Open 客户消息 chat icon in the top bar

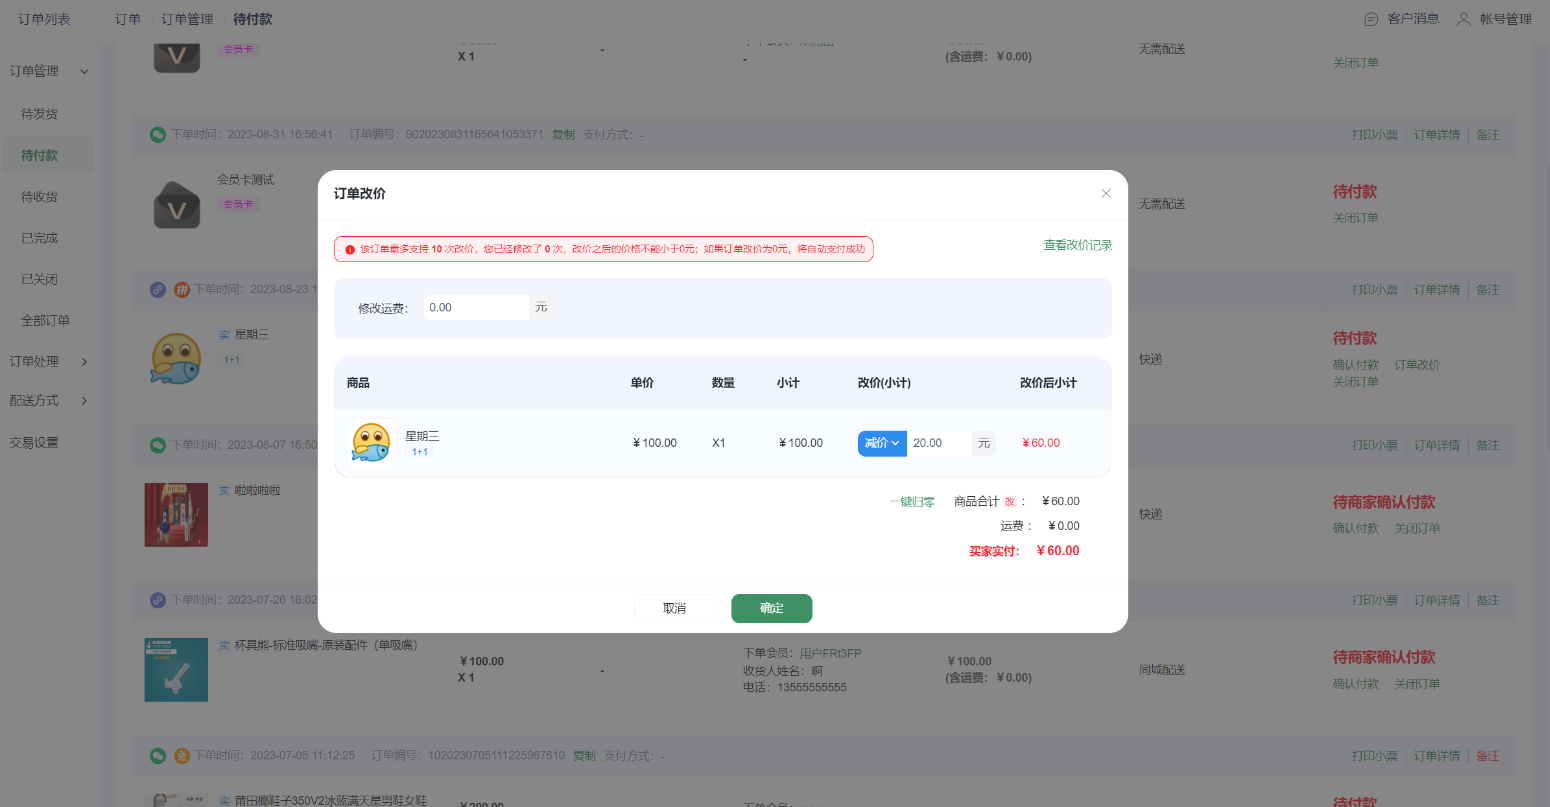click(1371, 19)
